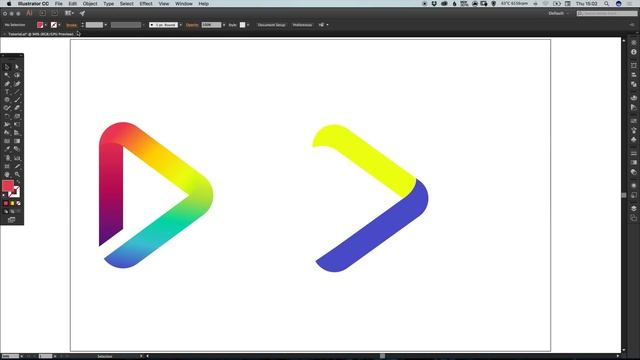Open the File menu
Viewport: 640px width, 360px height.
coord(59,4)
